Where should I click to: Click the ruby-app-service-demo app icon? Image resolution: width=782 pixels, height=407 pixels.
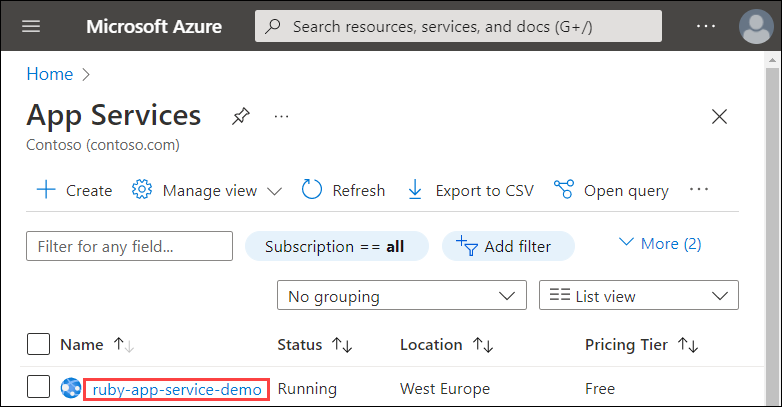pyautogui.click(x=71, y=389)
